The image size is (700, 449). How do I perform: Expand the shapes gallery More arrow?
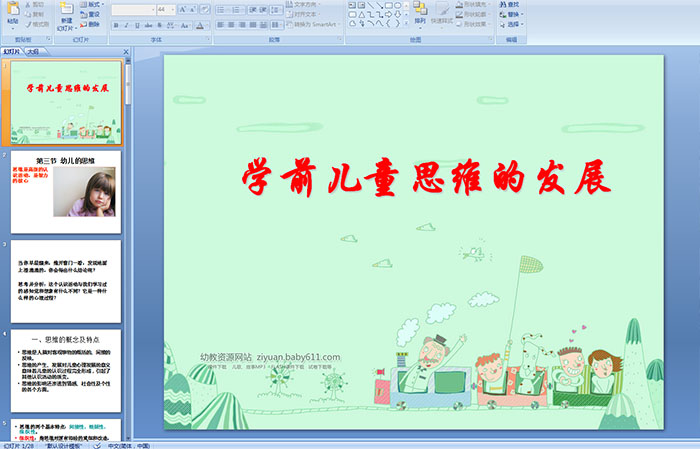click(406, 23)
